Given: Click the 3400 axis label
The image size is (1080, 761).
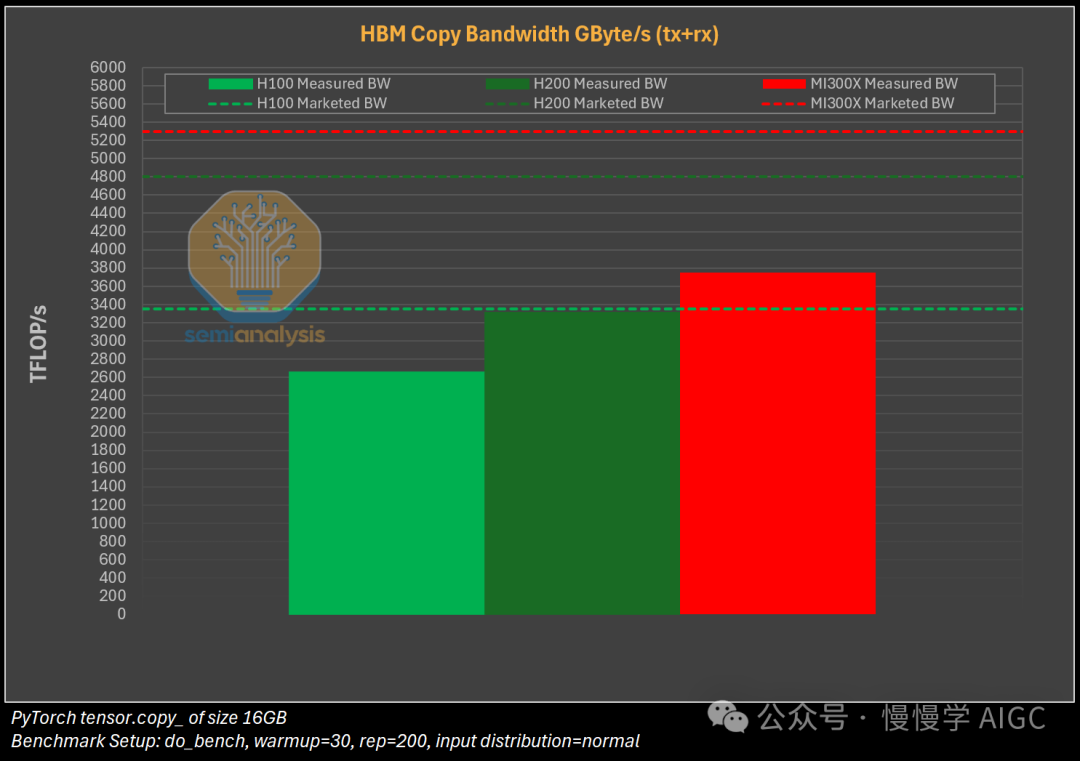Looking at the screenshot, I should (108, 304).
